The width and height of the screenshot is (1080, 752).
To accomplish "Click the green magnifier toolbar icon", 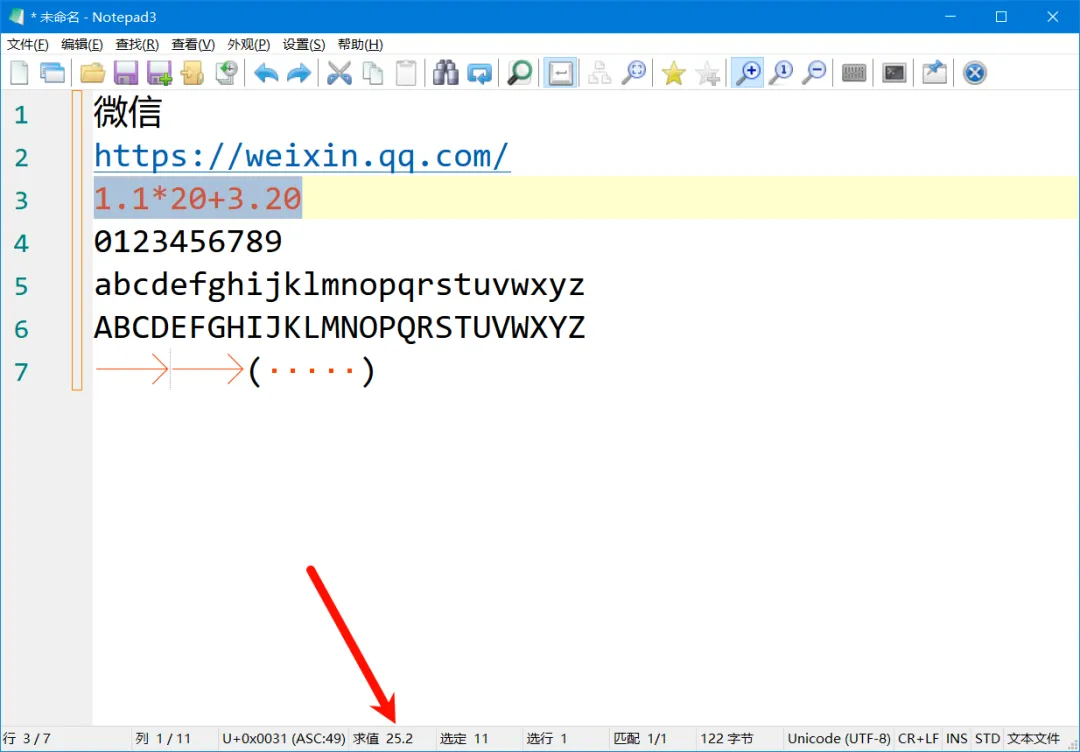I will tap(519, 73).
